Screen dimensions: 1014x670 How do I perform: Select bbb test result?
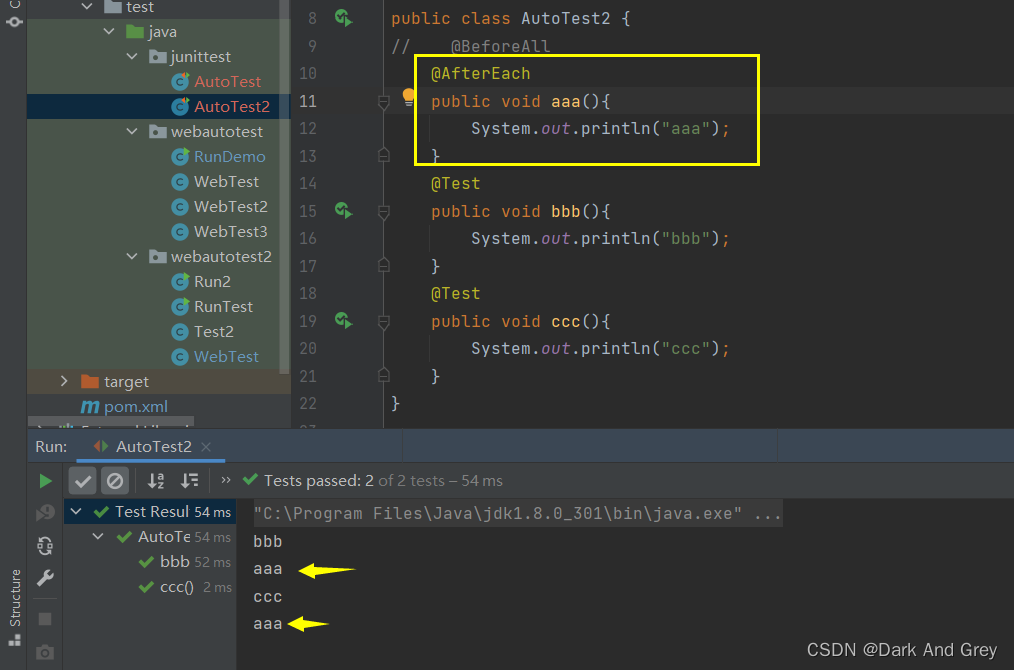point(175,561)
